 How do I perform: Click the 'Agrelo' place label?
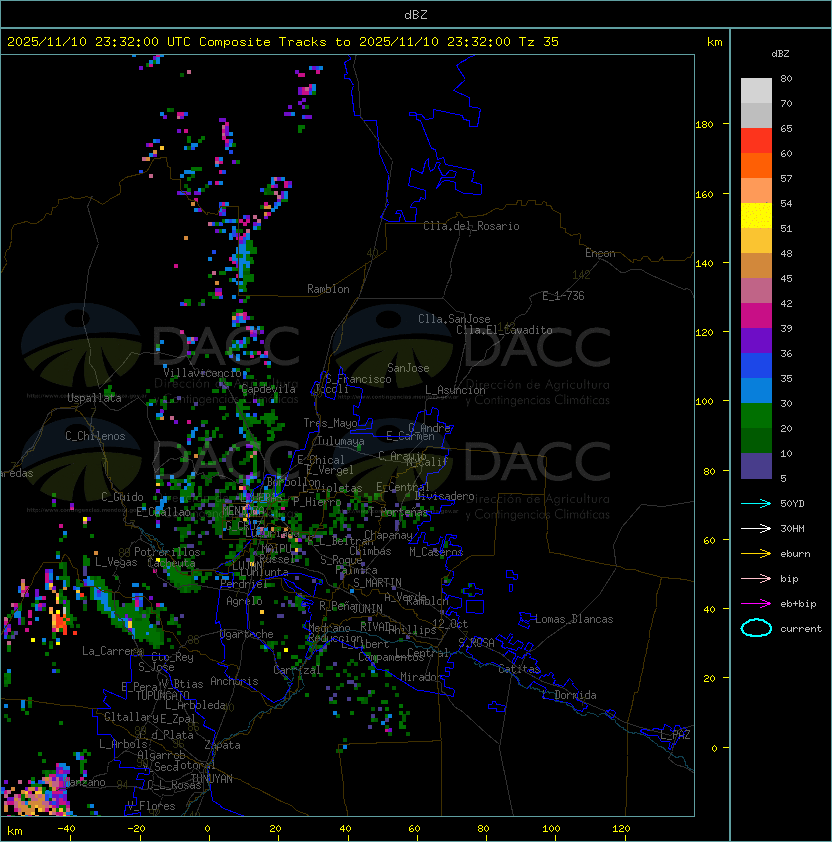click(x=244, y=601)
